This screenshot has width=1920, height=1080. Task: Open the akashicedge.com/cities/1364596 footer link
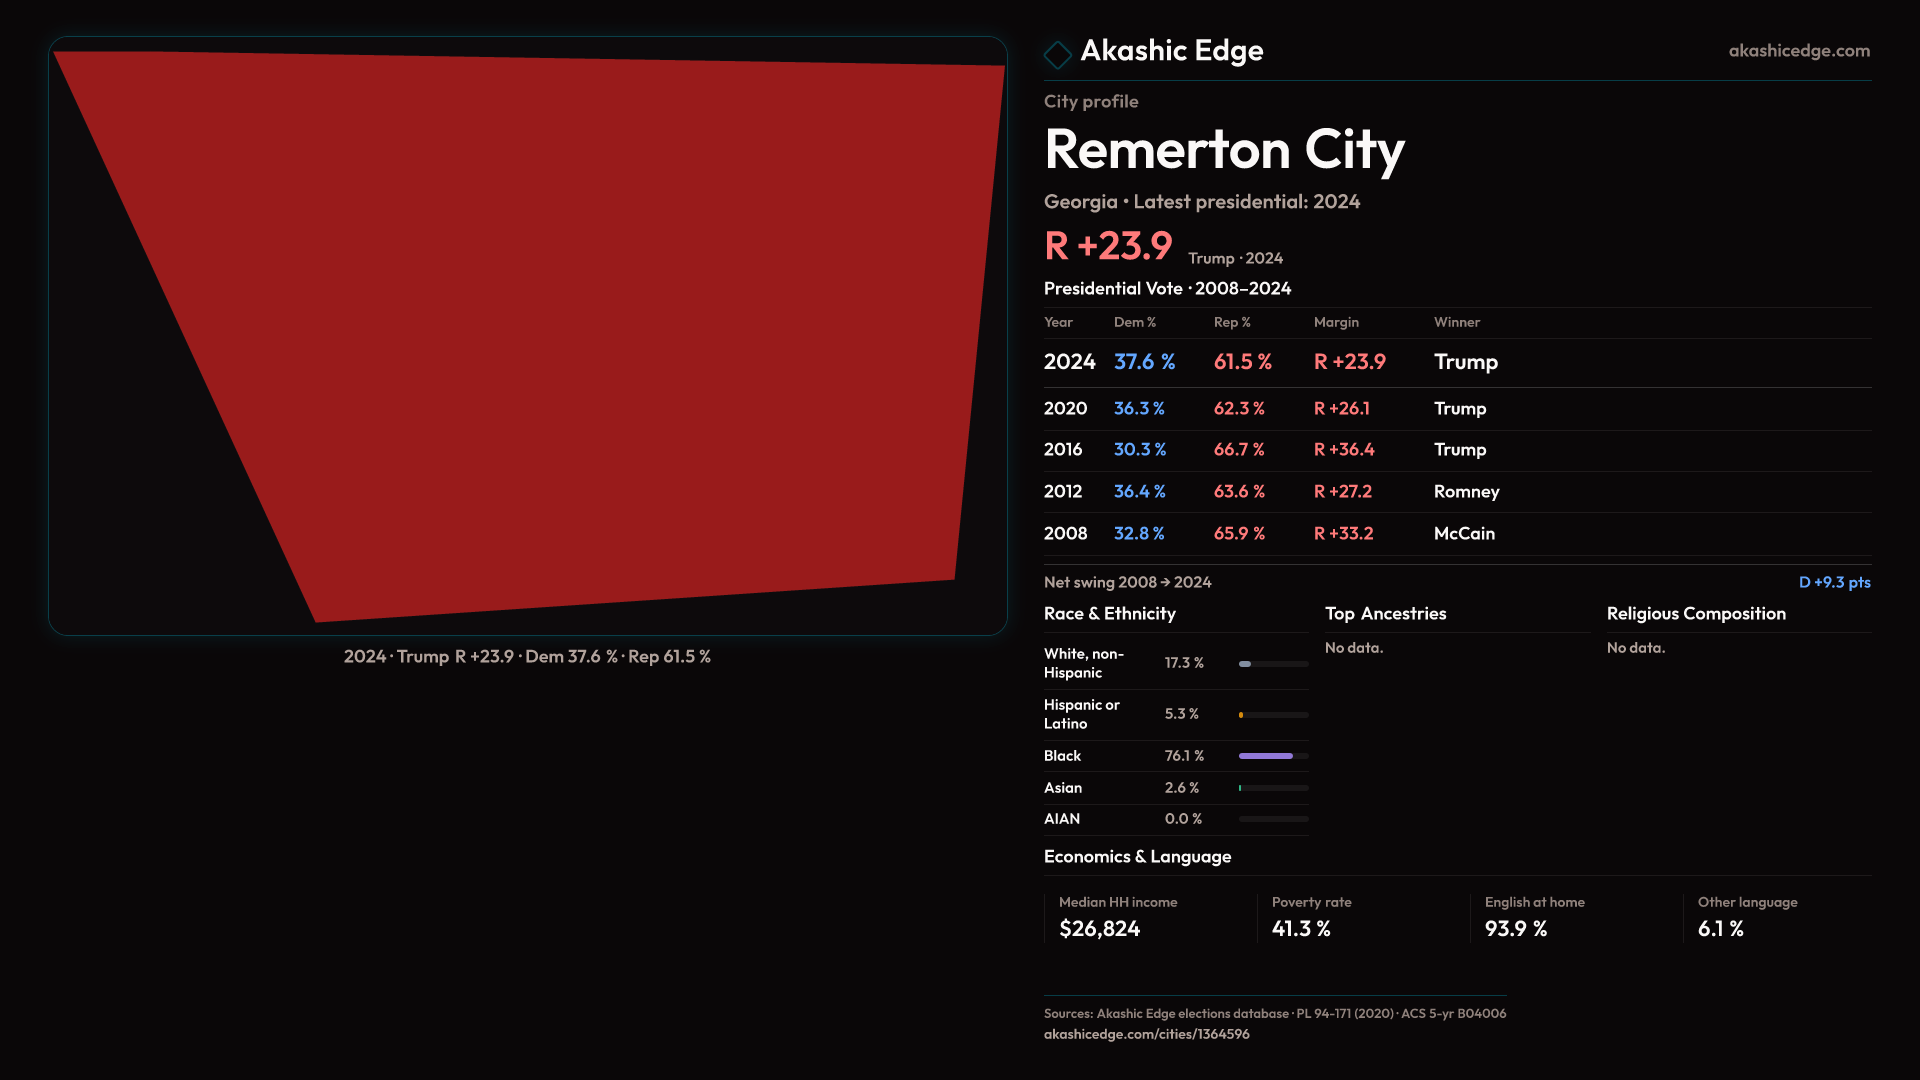(x=1146, y=1034)
